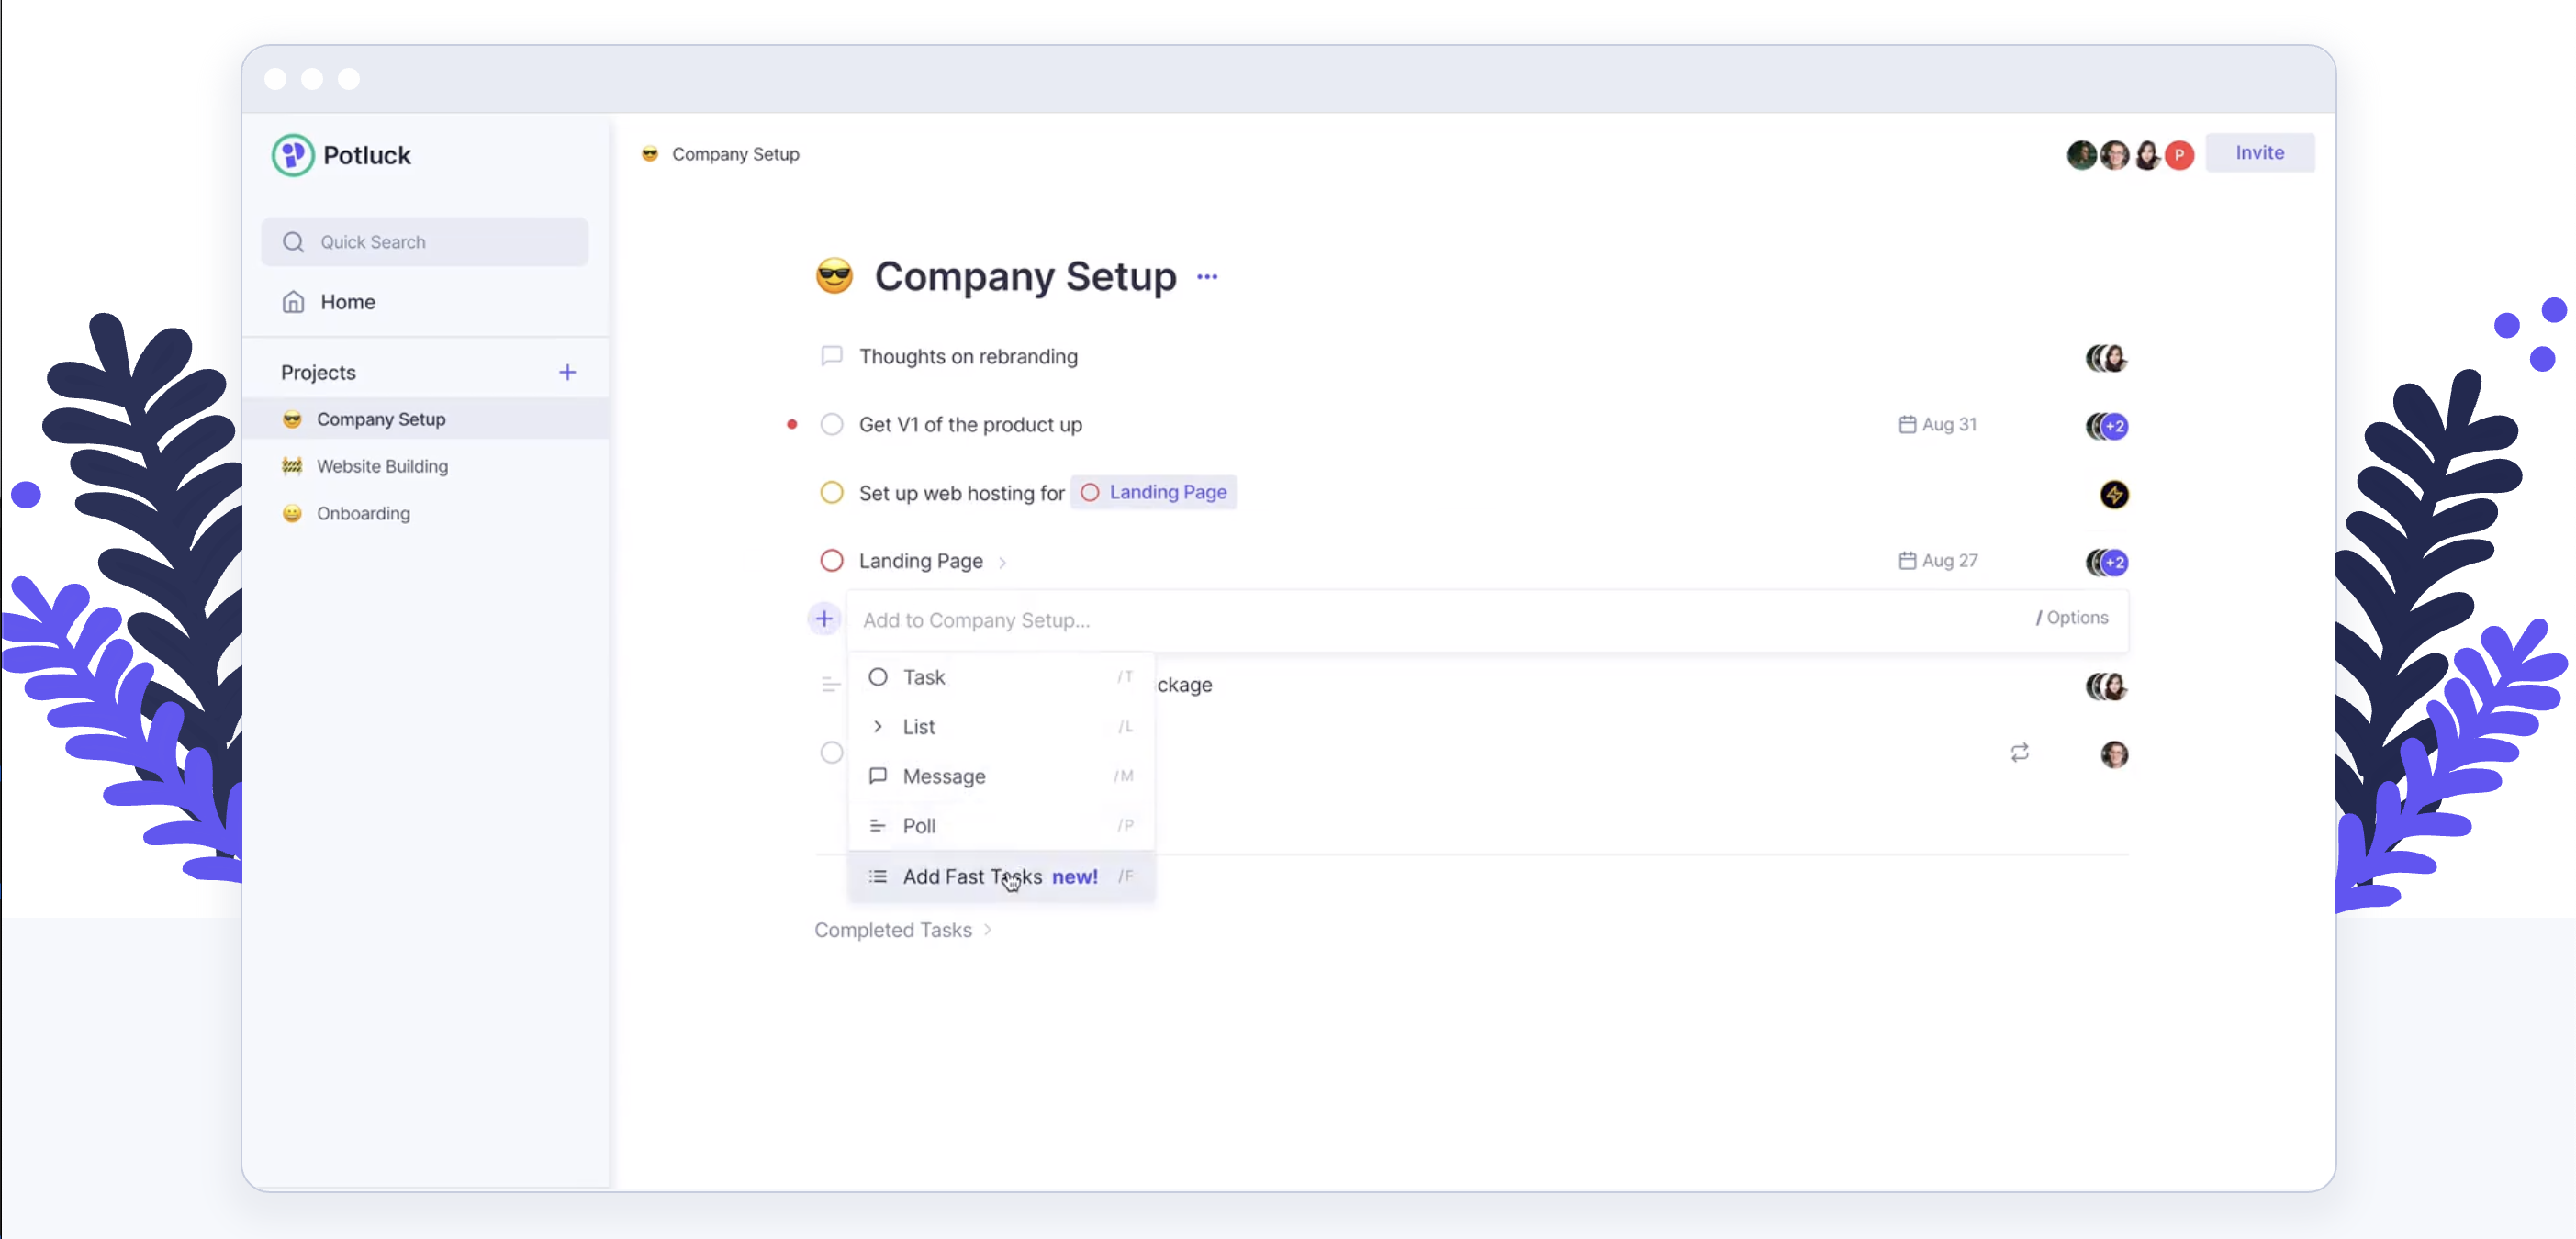The height and width of the screenshot is (1239, 2576).
Task: Click the Projects section heading
Action: coord(318,372)
